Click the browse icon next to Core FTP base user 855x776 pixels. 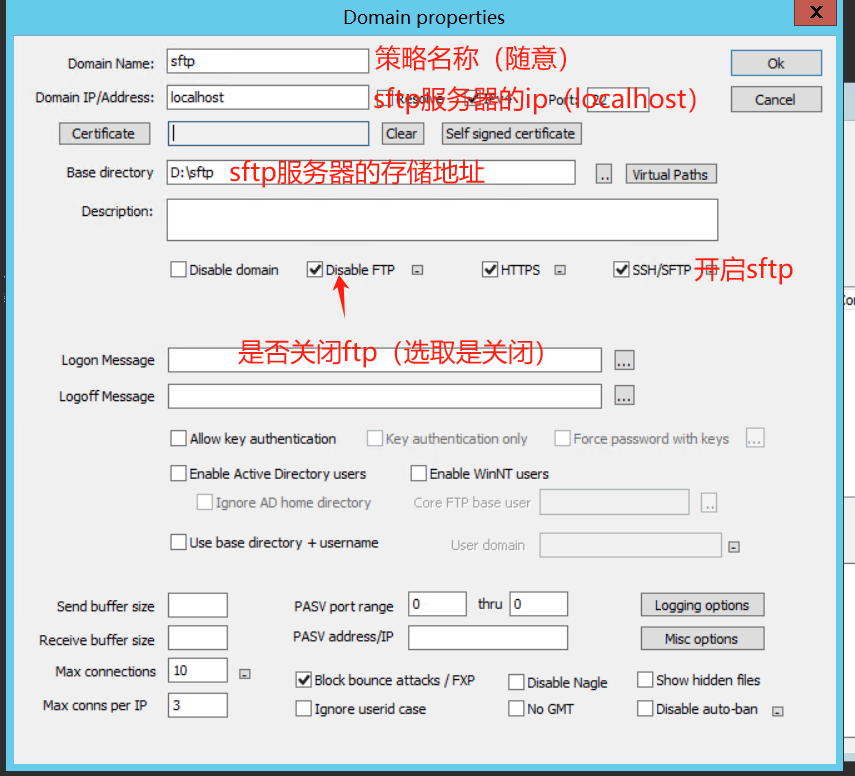click(x=709, y=502)
